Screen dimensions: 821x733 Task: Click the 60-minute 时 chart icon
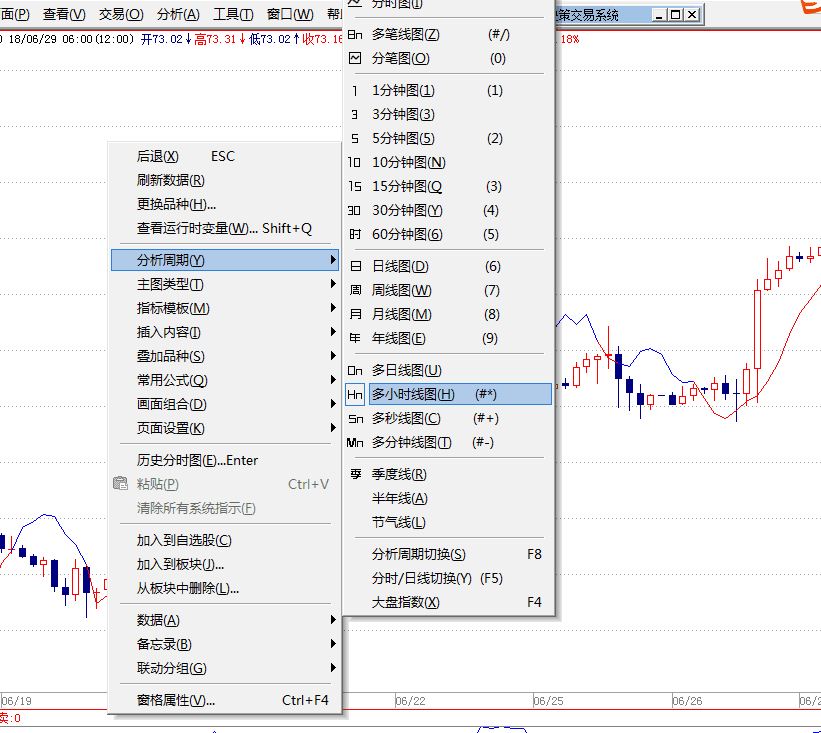(355, 235)
